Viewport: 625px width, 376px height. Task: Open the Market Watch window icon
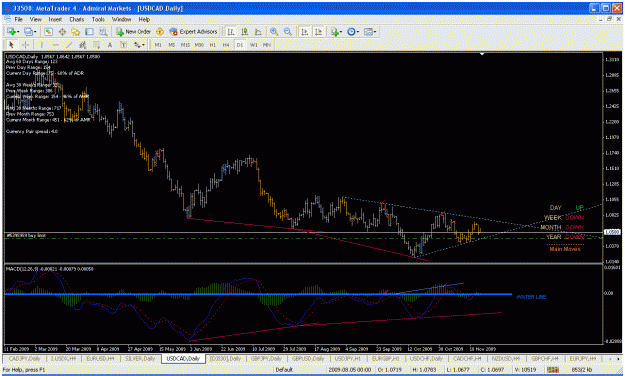pos(48,32)
